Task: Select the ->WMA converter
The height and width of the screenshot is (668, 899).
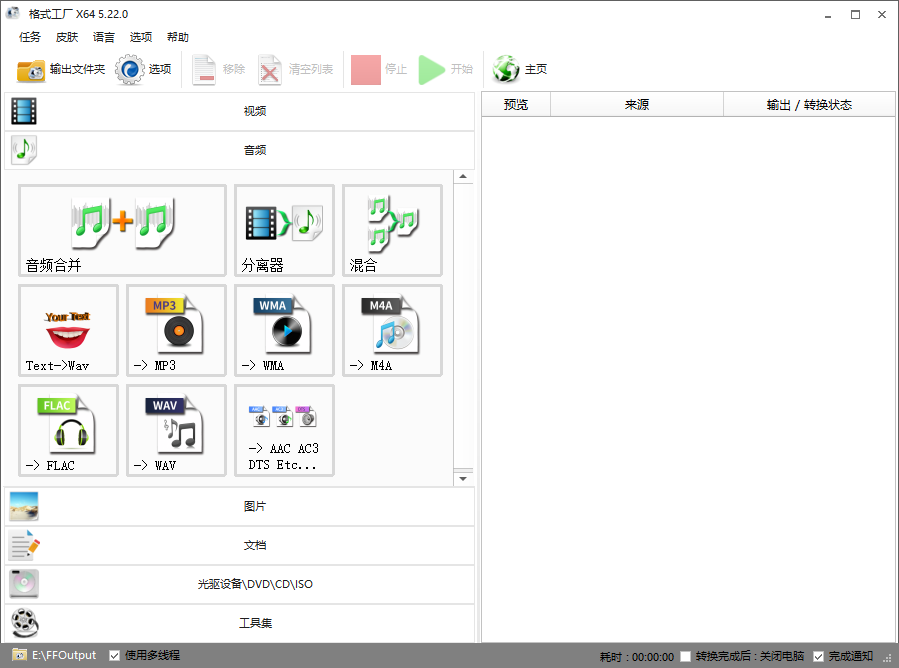Action: tap(284, 330)
